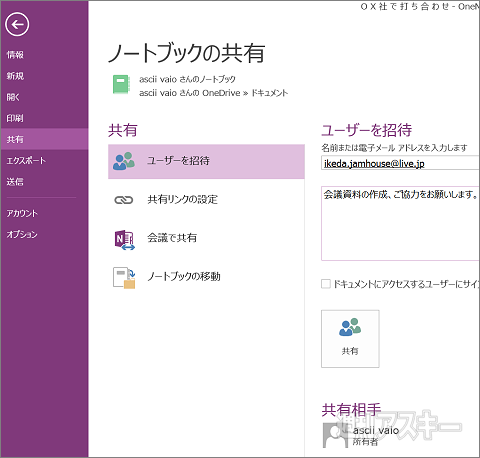Click the green notebook icon

(121, 84)
